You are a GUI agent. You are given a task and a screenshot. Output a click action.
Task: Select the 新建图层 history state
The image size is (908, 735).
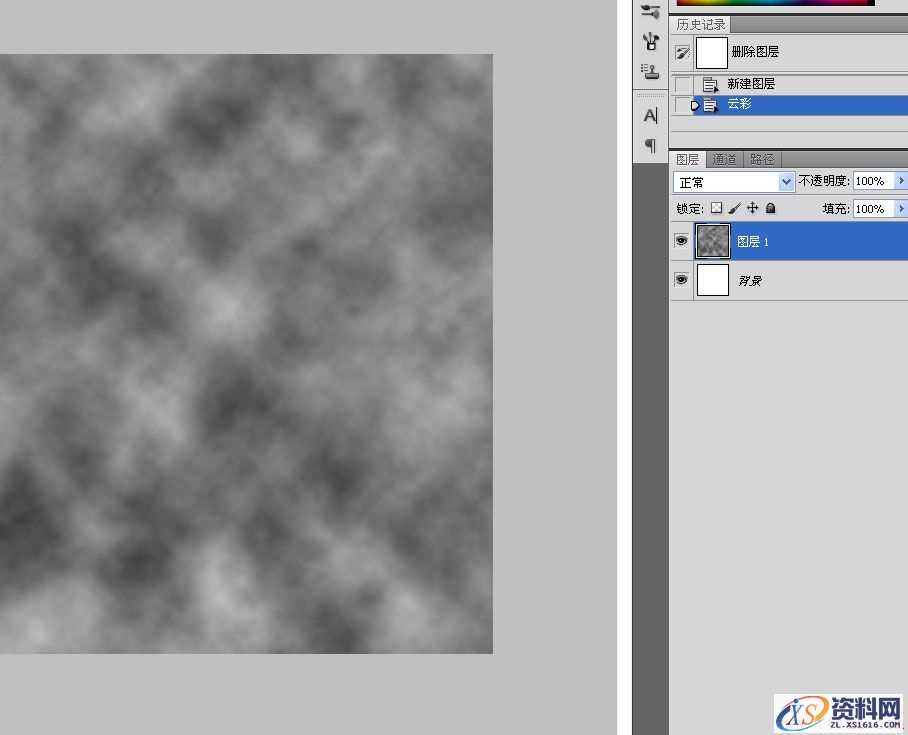[751, 84]
